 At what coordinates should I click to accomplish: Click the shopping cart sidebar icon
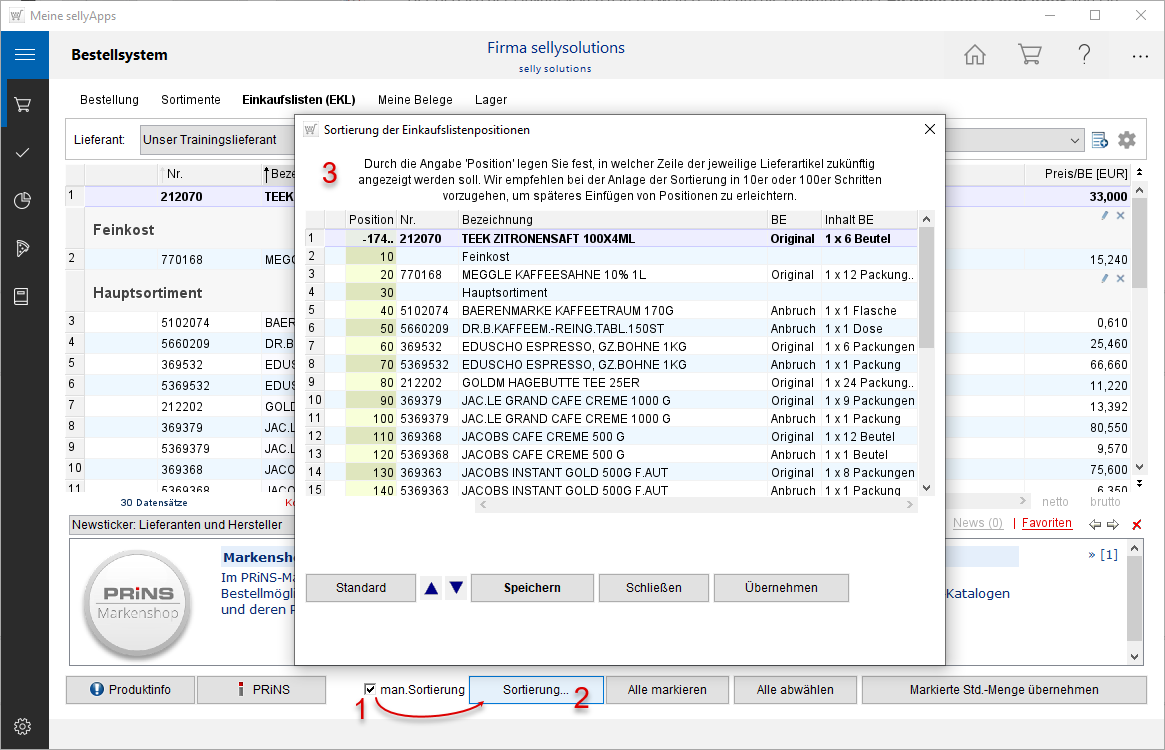(23, 104)
